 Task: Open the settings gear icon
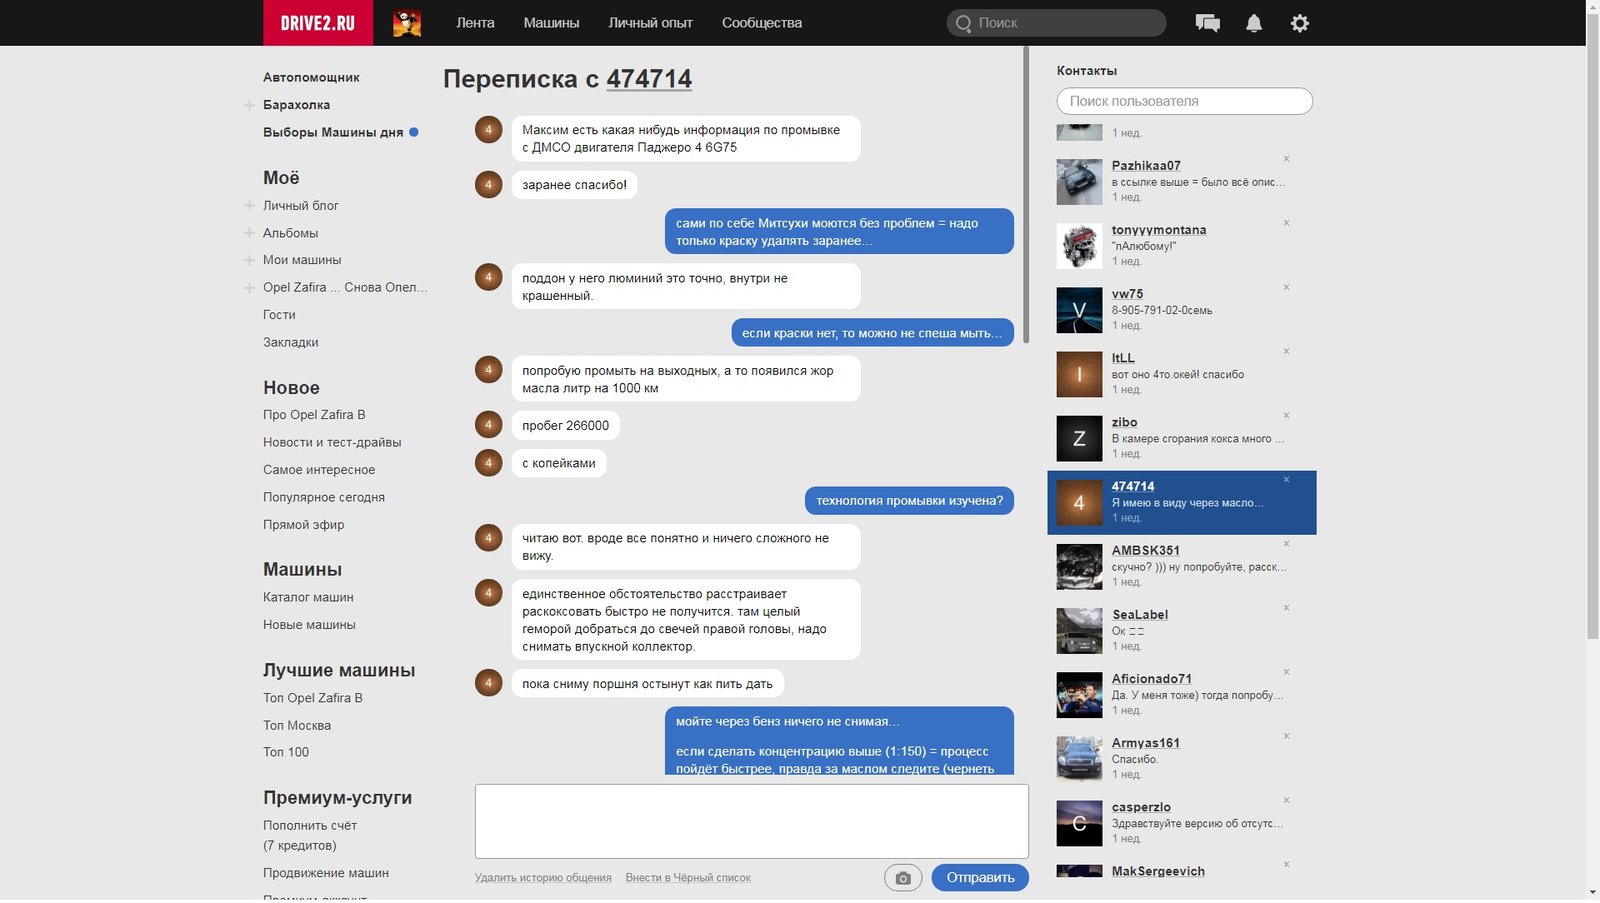(1300, 23)
